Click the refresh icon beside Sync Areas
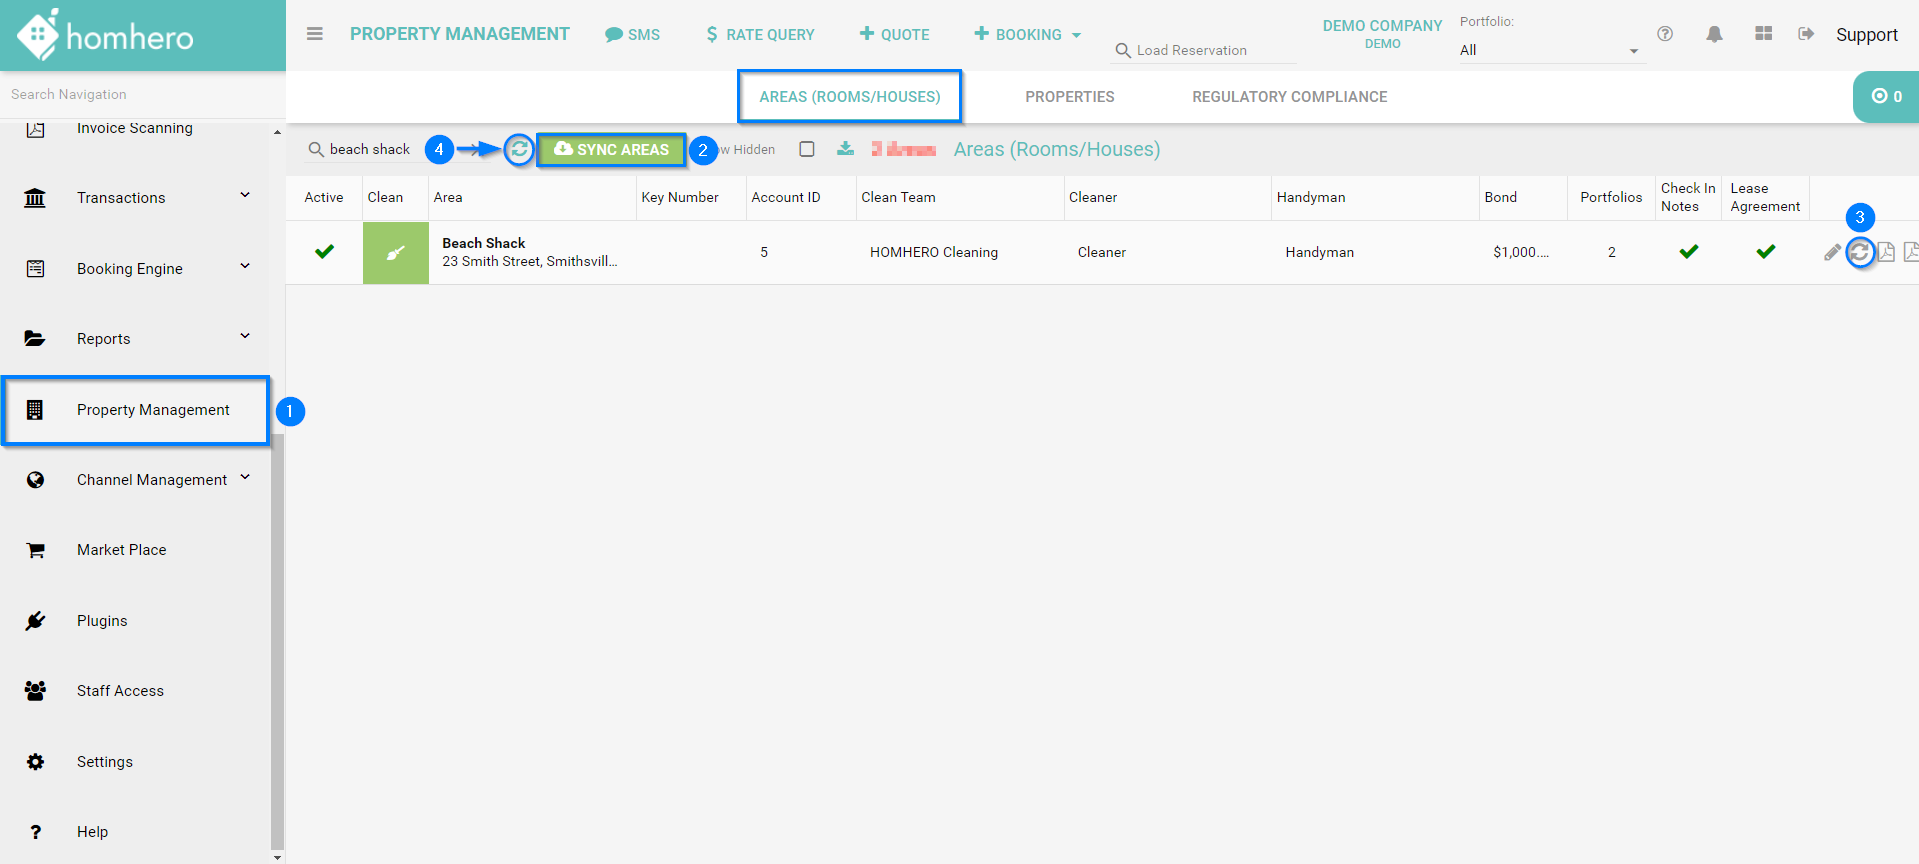The image size is (1919, 864). tap(519, 150)
